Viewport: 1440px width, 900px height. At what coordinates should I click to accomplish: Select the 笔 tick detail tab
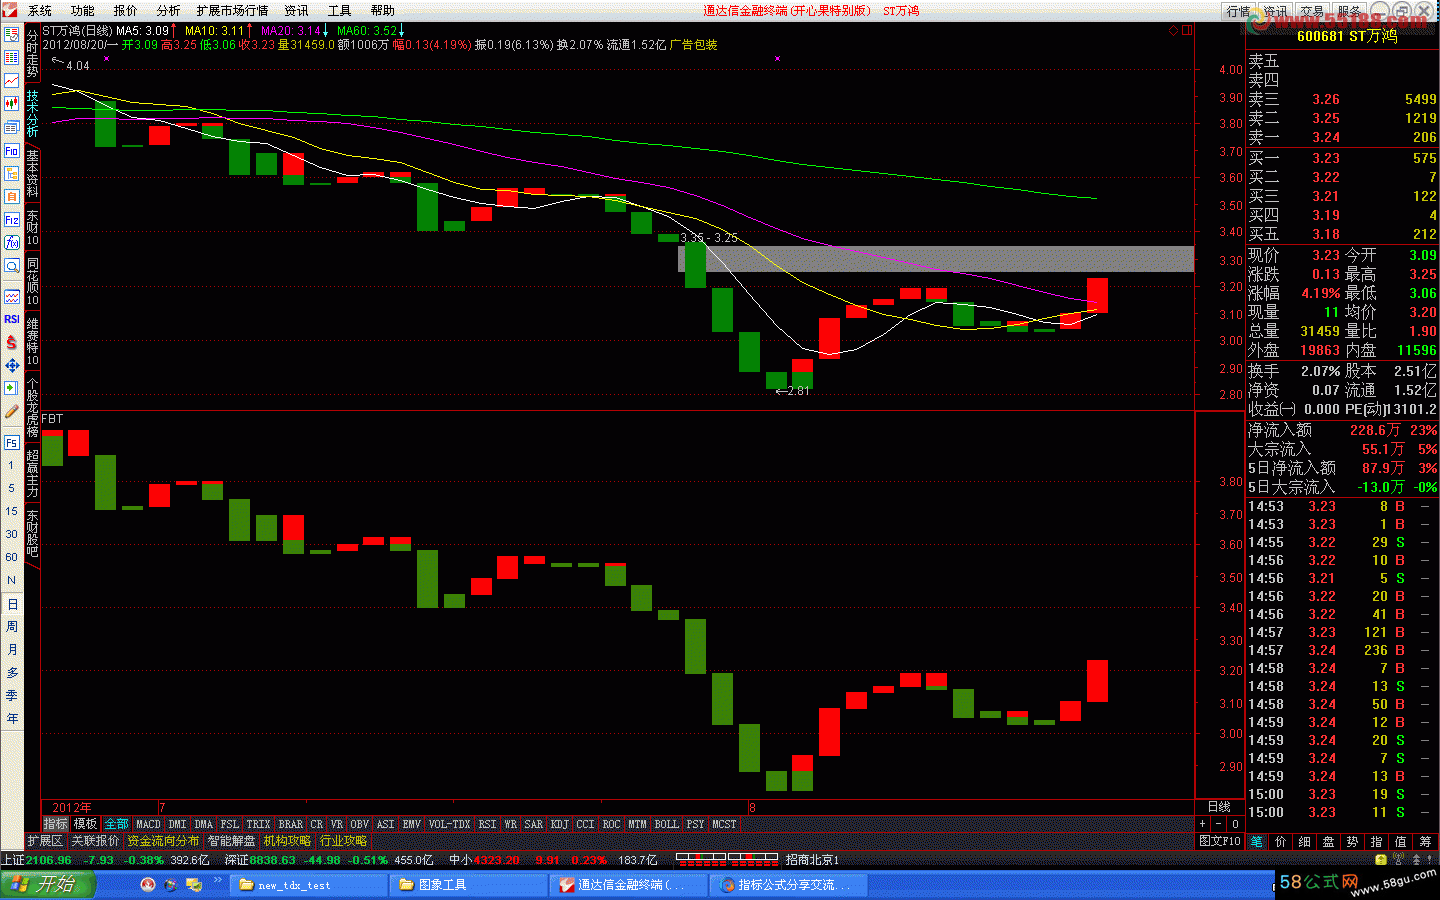(1257, 841)
